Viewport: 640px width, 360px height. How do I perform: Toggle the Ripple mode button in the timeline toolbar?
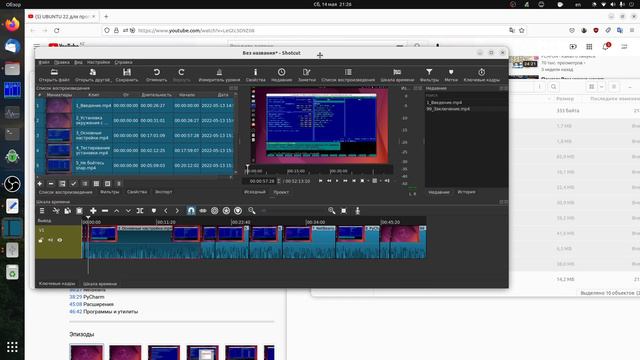click(215, 211)
